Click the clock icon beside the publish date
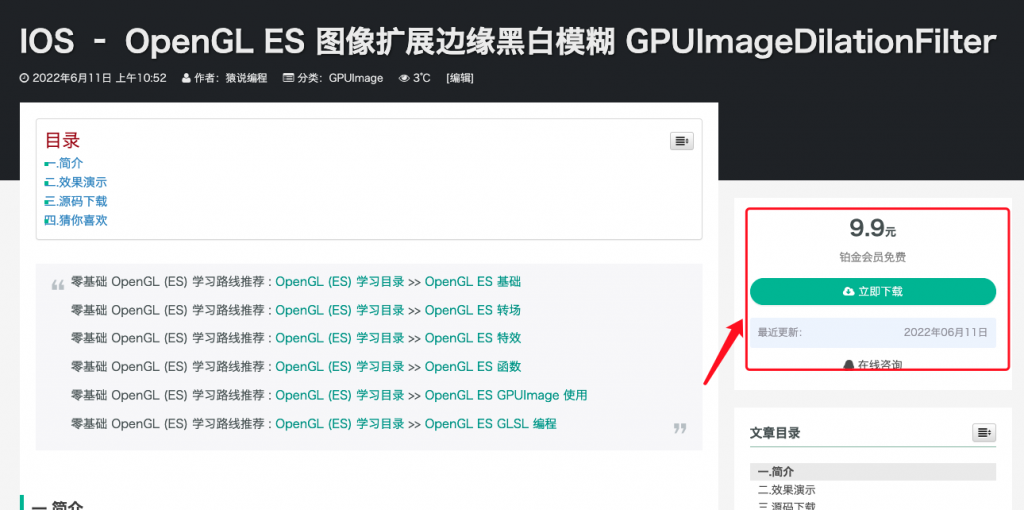 tap(24, 78)
